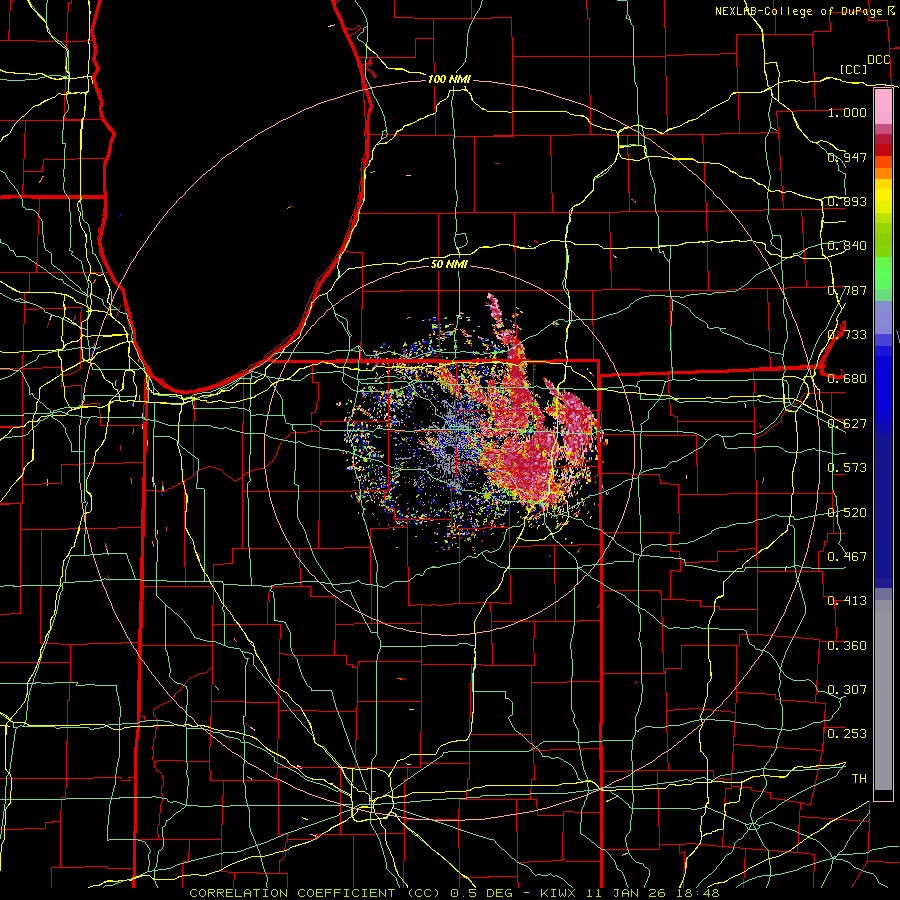Click the TH label on the scale
This screenshot has width=900, height=900.
859,779
